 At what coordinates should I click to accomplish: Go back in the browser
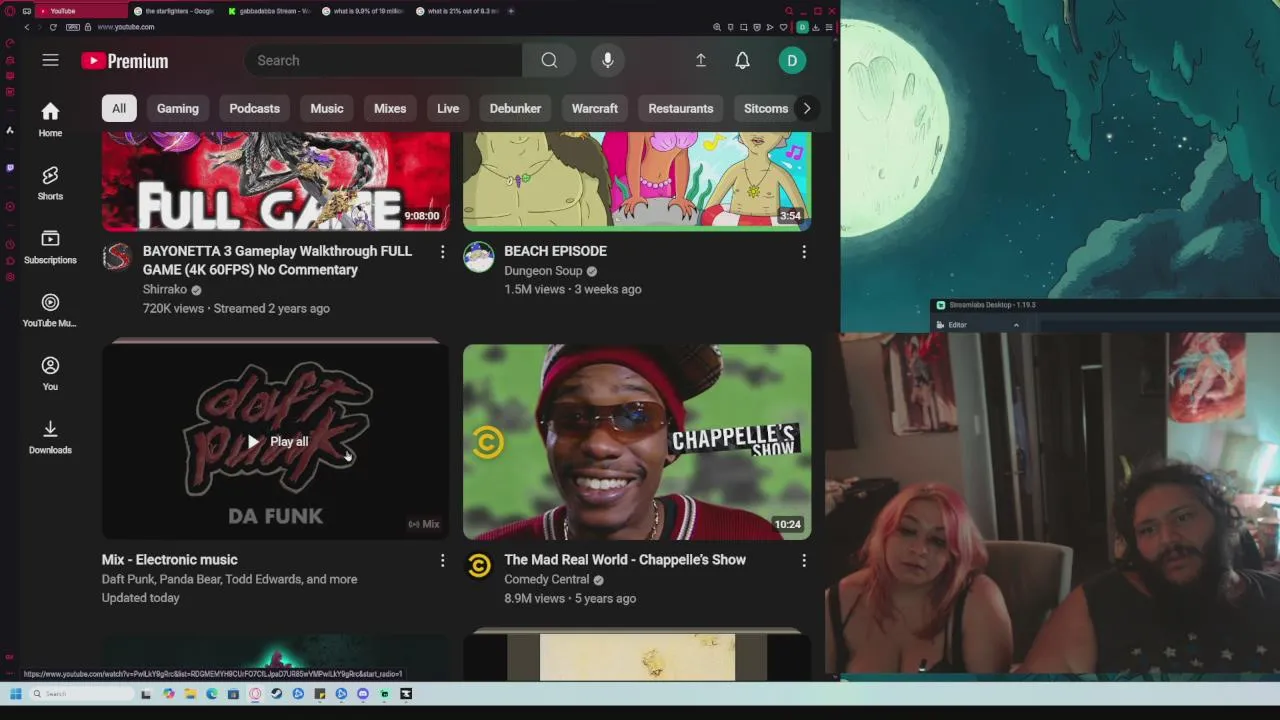pyautogui.click(x=27, y=27)
